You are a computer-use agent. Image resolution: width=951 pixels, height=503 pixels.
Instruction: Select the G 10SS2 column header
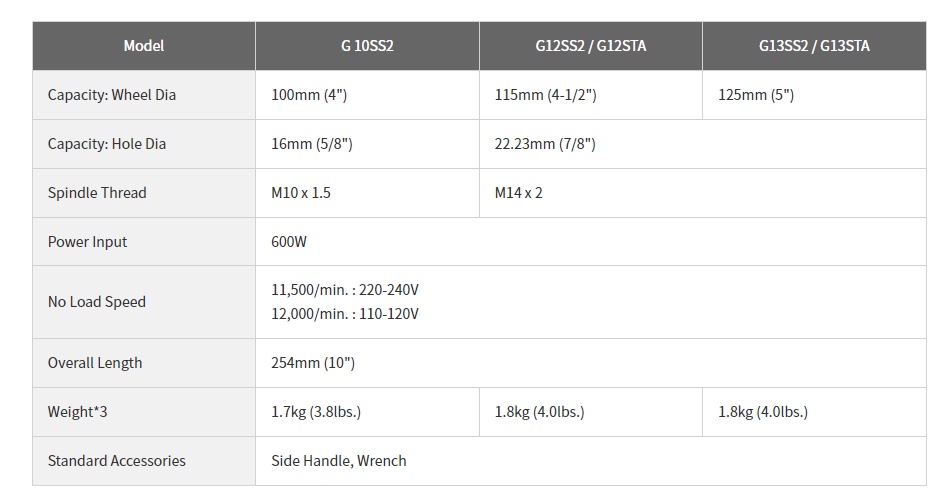367,46
